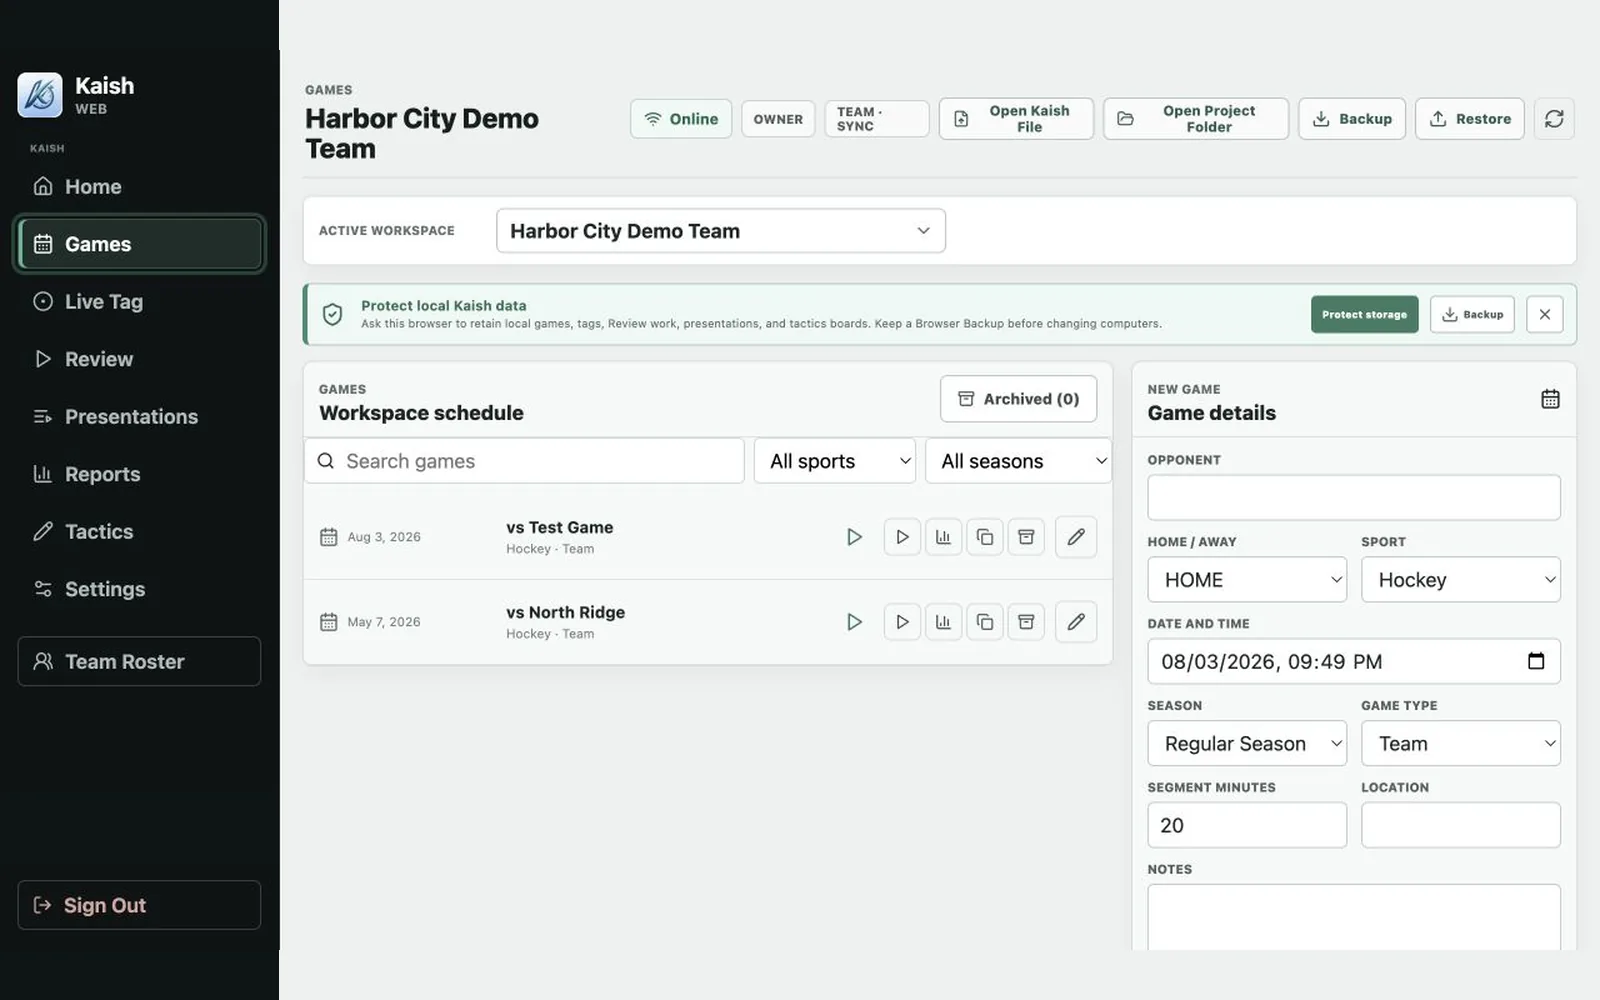Viewport: 1600px width, 1000px height.
Task: Click the plain play icon for North Ridge
Action: [x=854, y=622]
